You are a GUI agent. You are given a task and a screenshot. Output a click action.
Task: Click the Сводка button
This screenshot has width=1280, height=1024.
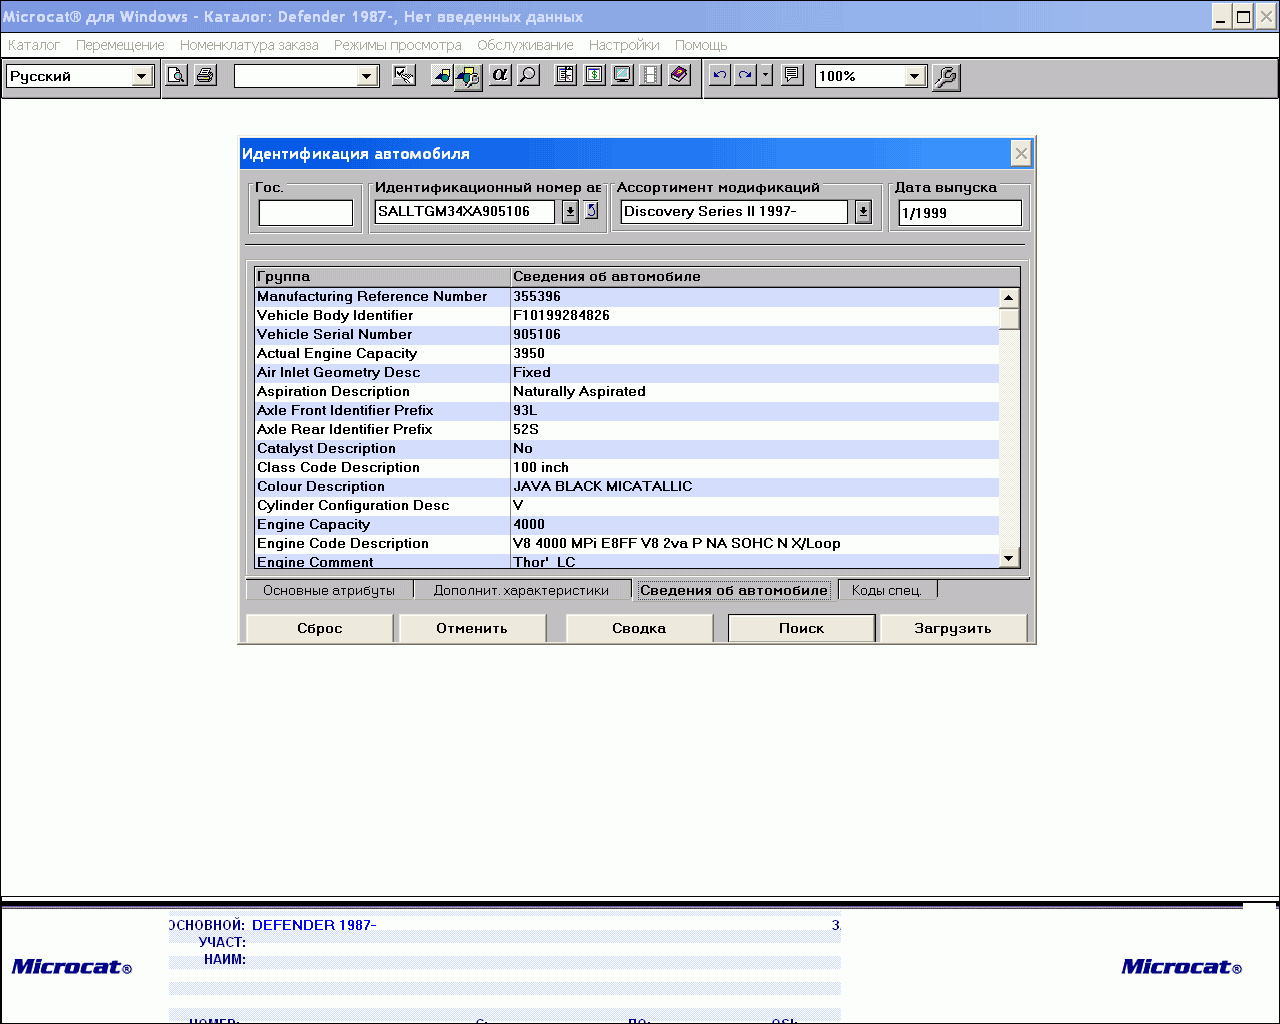pos(639,628)
